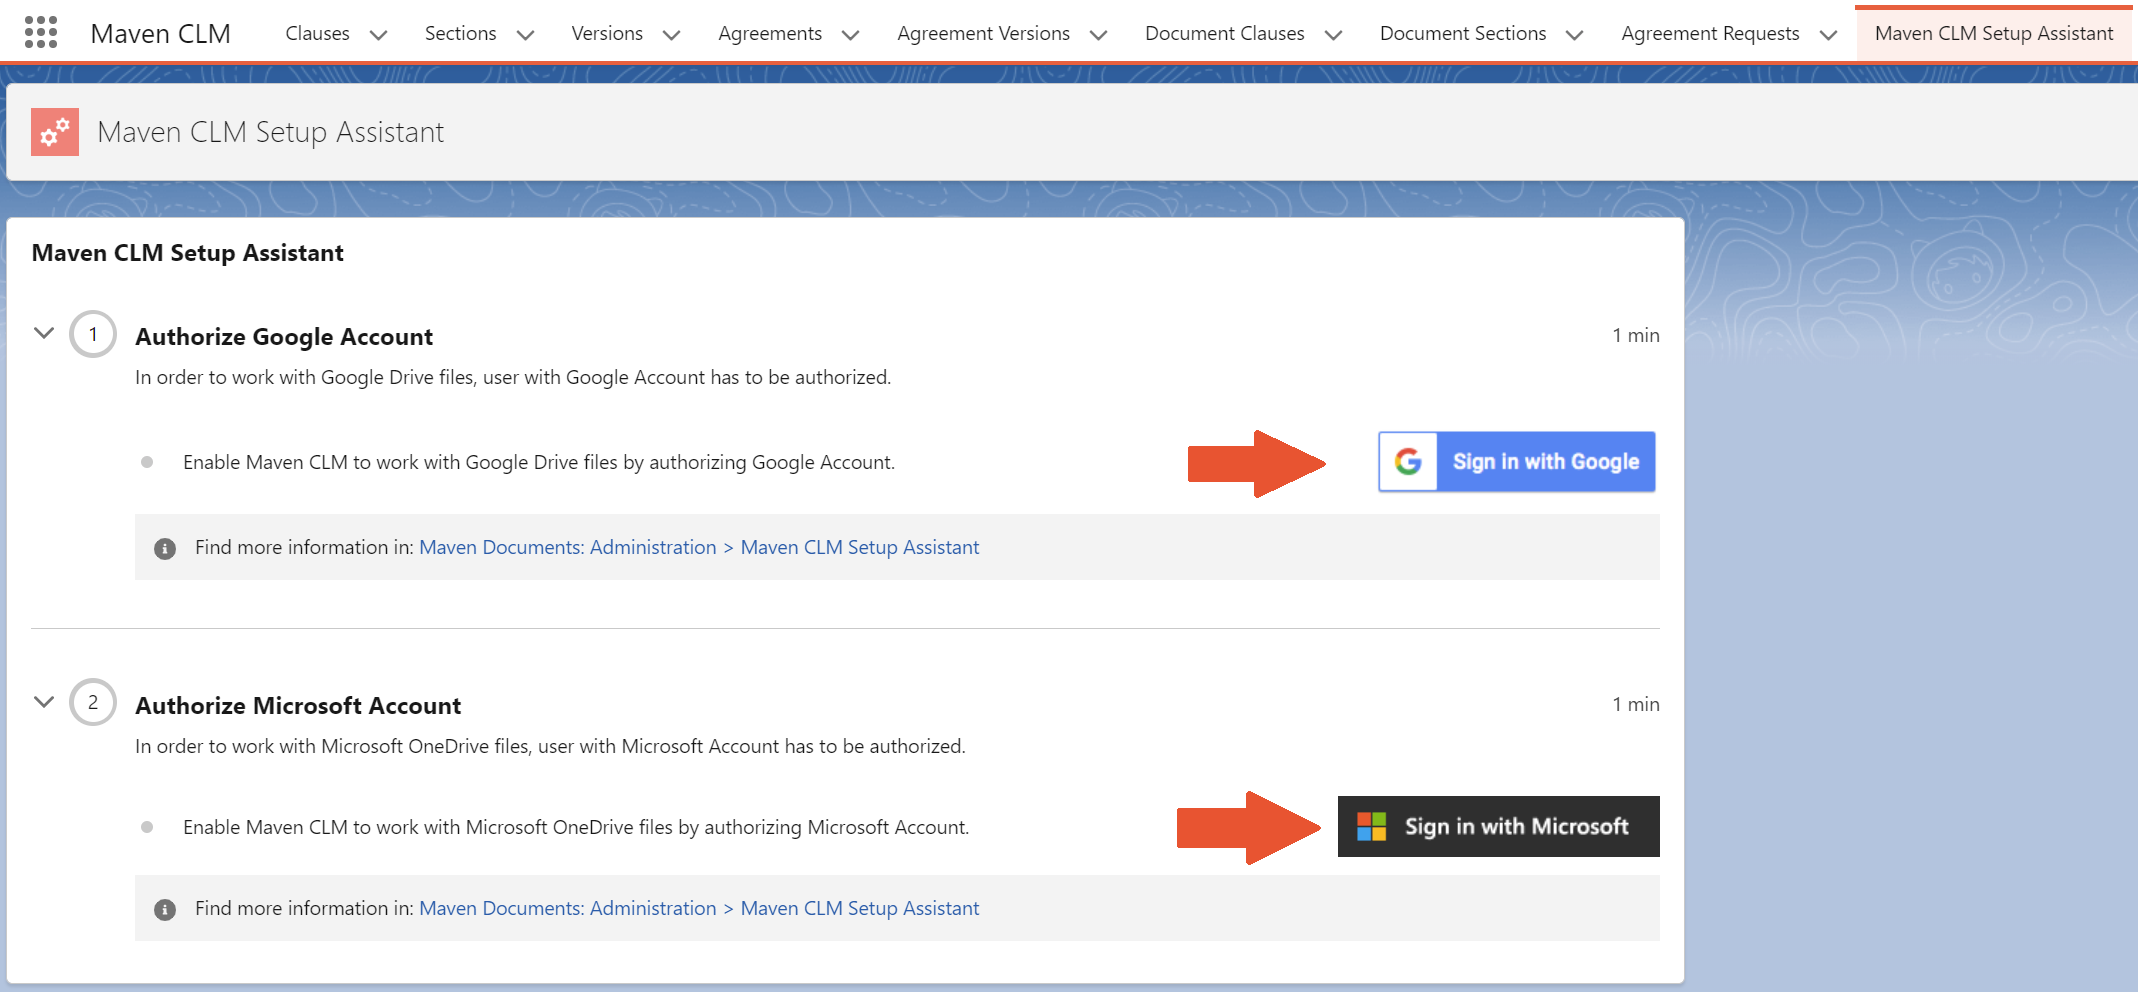
Task: Open the Clauses tab dropdown arrow
Action: (378, 35)
